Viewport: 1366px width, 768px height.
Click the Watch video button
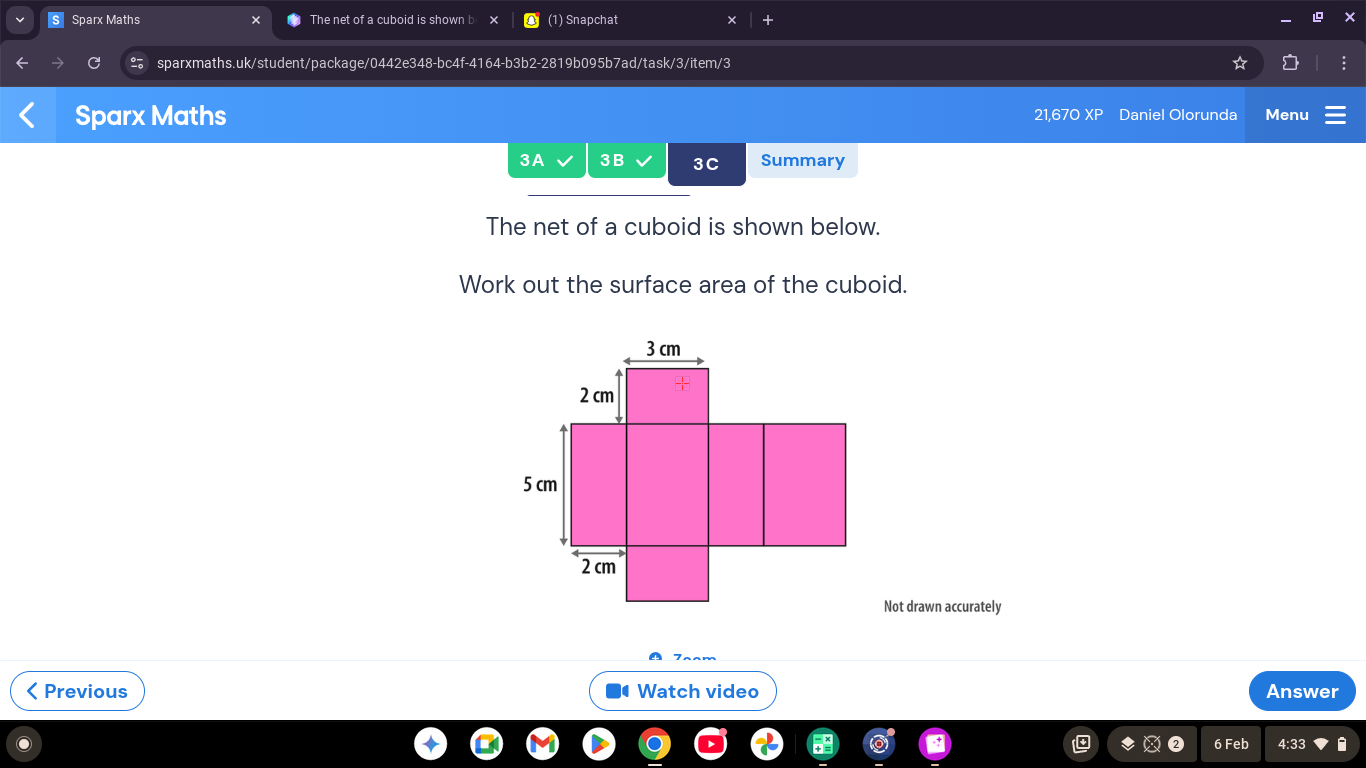[x=683, y=690]
